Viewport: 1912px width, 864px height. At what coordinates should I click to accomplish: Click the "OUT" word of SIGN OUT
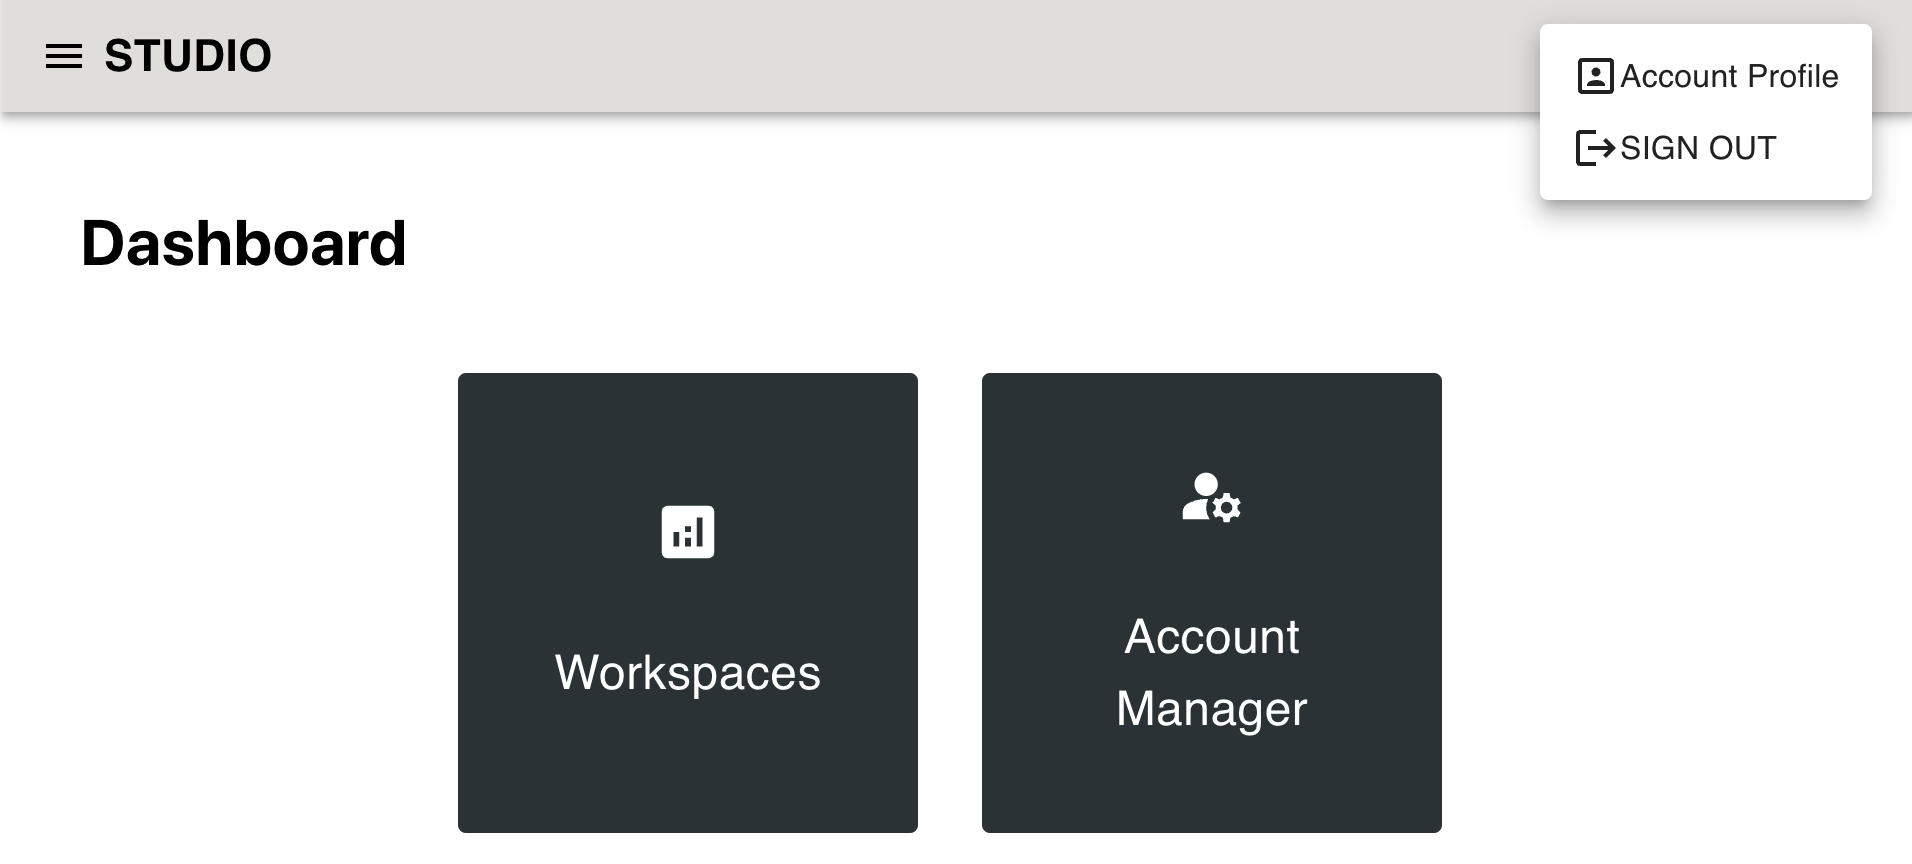coord(1741,148)
